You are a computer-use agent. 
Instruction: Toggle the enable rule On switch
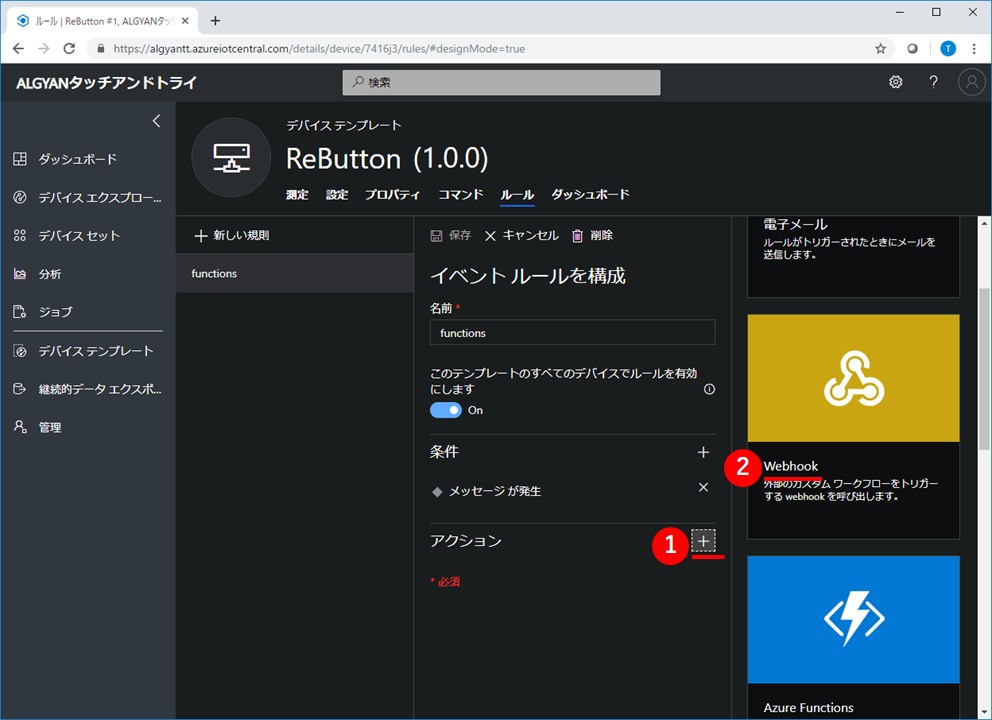(445, 410)
